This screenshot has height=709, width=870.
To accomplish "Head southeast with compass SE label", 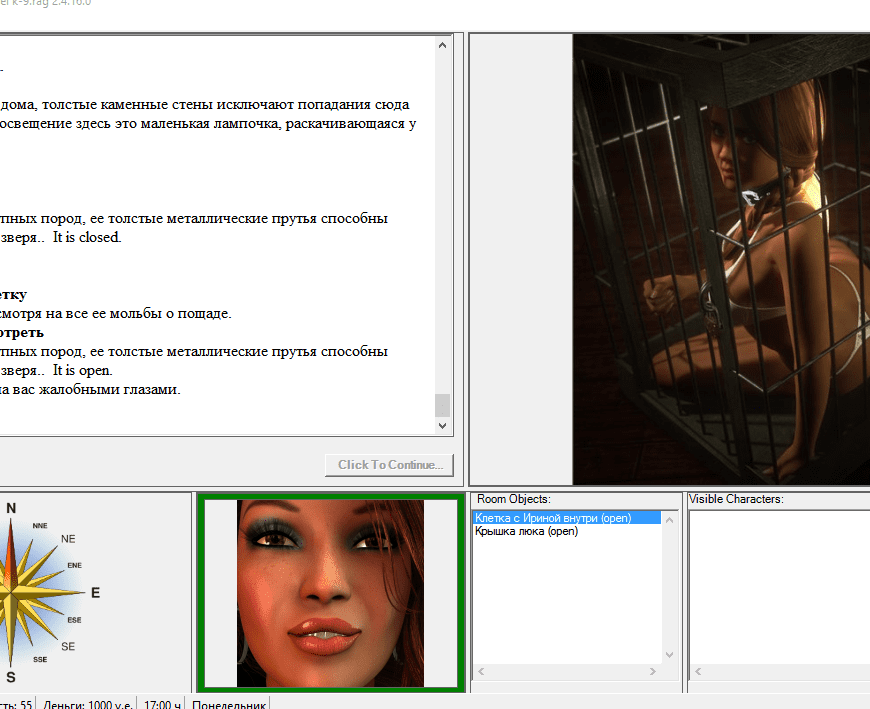I will [68, 647].
